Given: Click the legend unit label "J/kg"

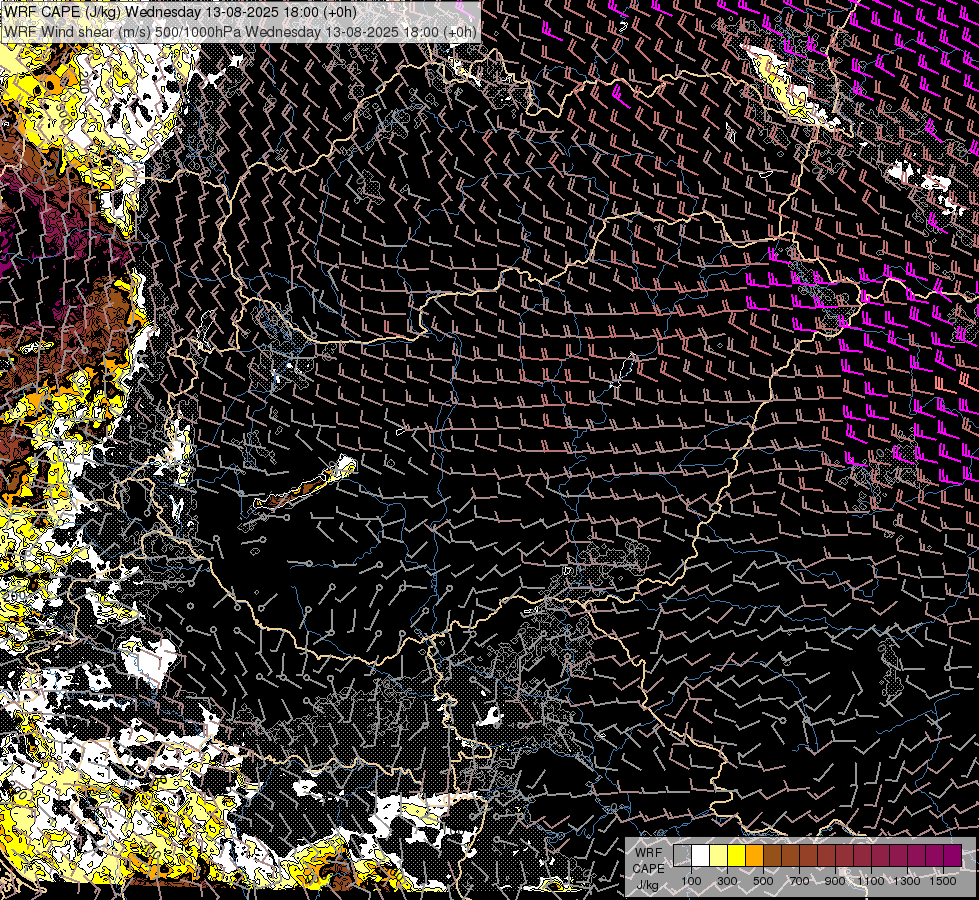Looking at the screenshot, I should pos(647,885).
